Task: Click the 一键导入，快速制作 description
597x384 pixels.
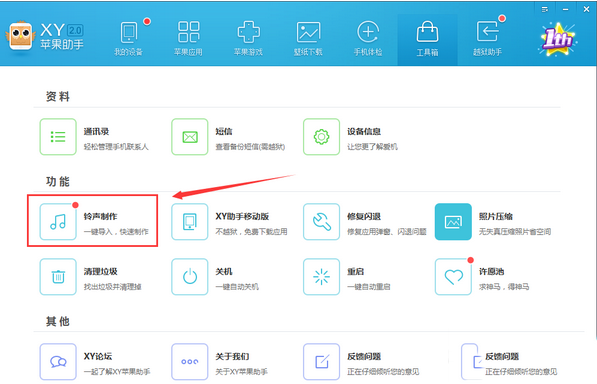Action: 116,232
